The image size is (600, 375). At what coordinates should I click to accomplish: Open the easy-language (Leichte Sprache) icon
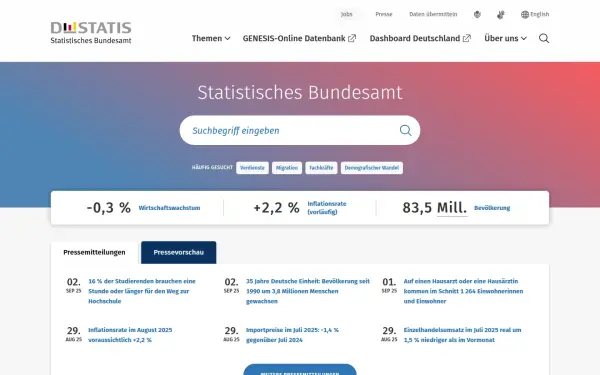(x=477, y=15)
